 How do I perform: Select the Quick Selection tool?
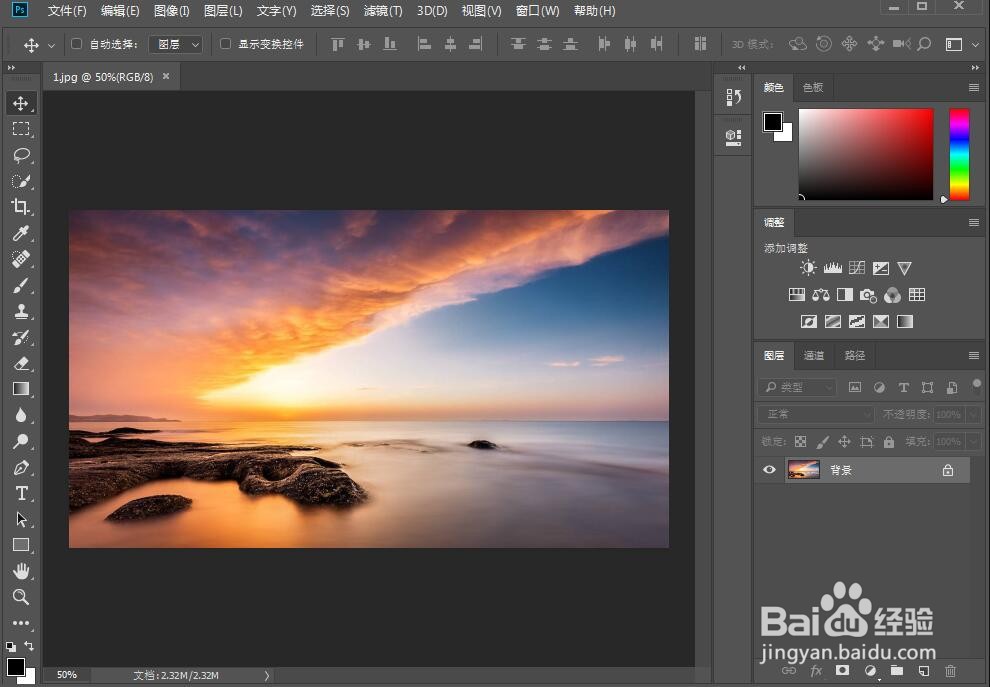pos(21,181)
